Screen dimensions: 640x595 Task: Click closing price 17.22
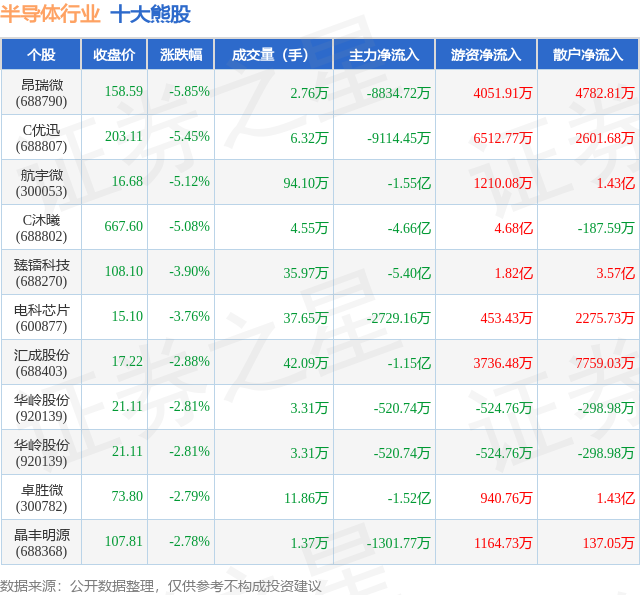127,361
